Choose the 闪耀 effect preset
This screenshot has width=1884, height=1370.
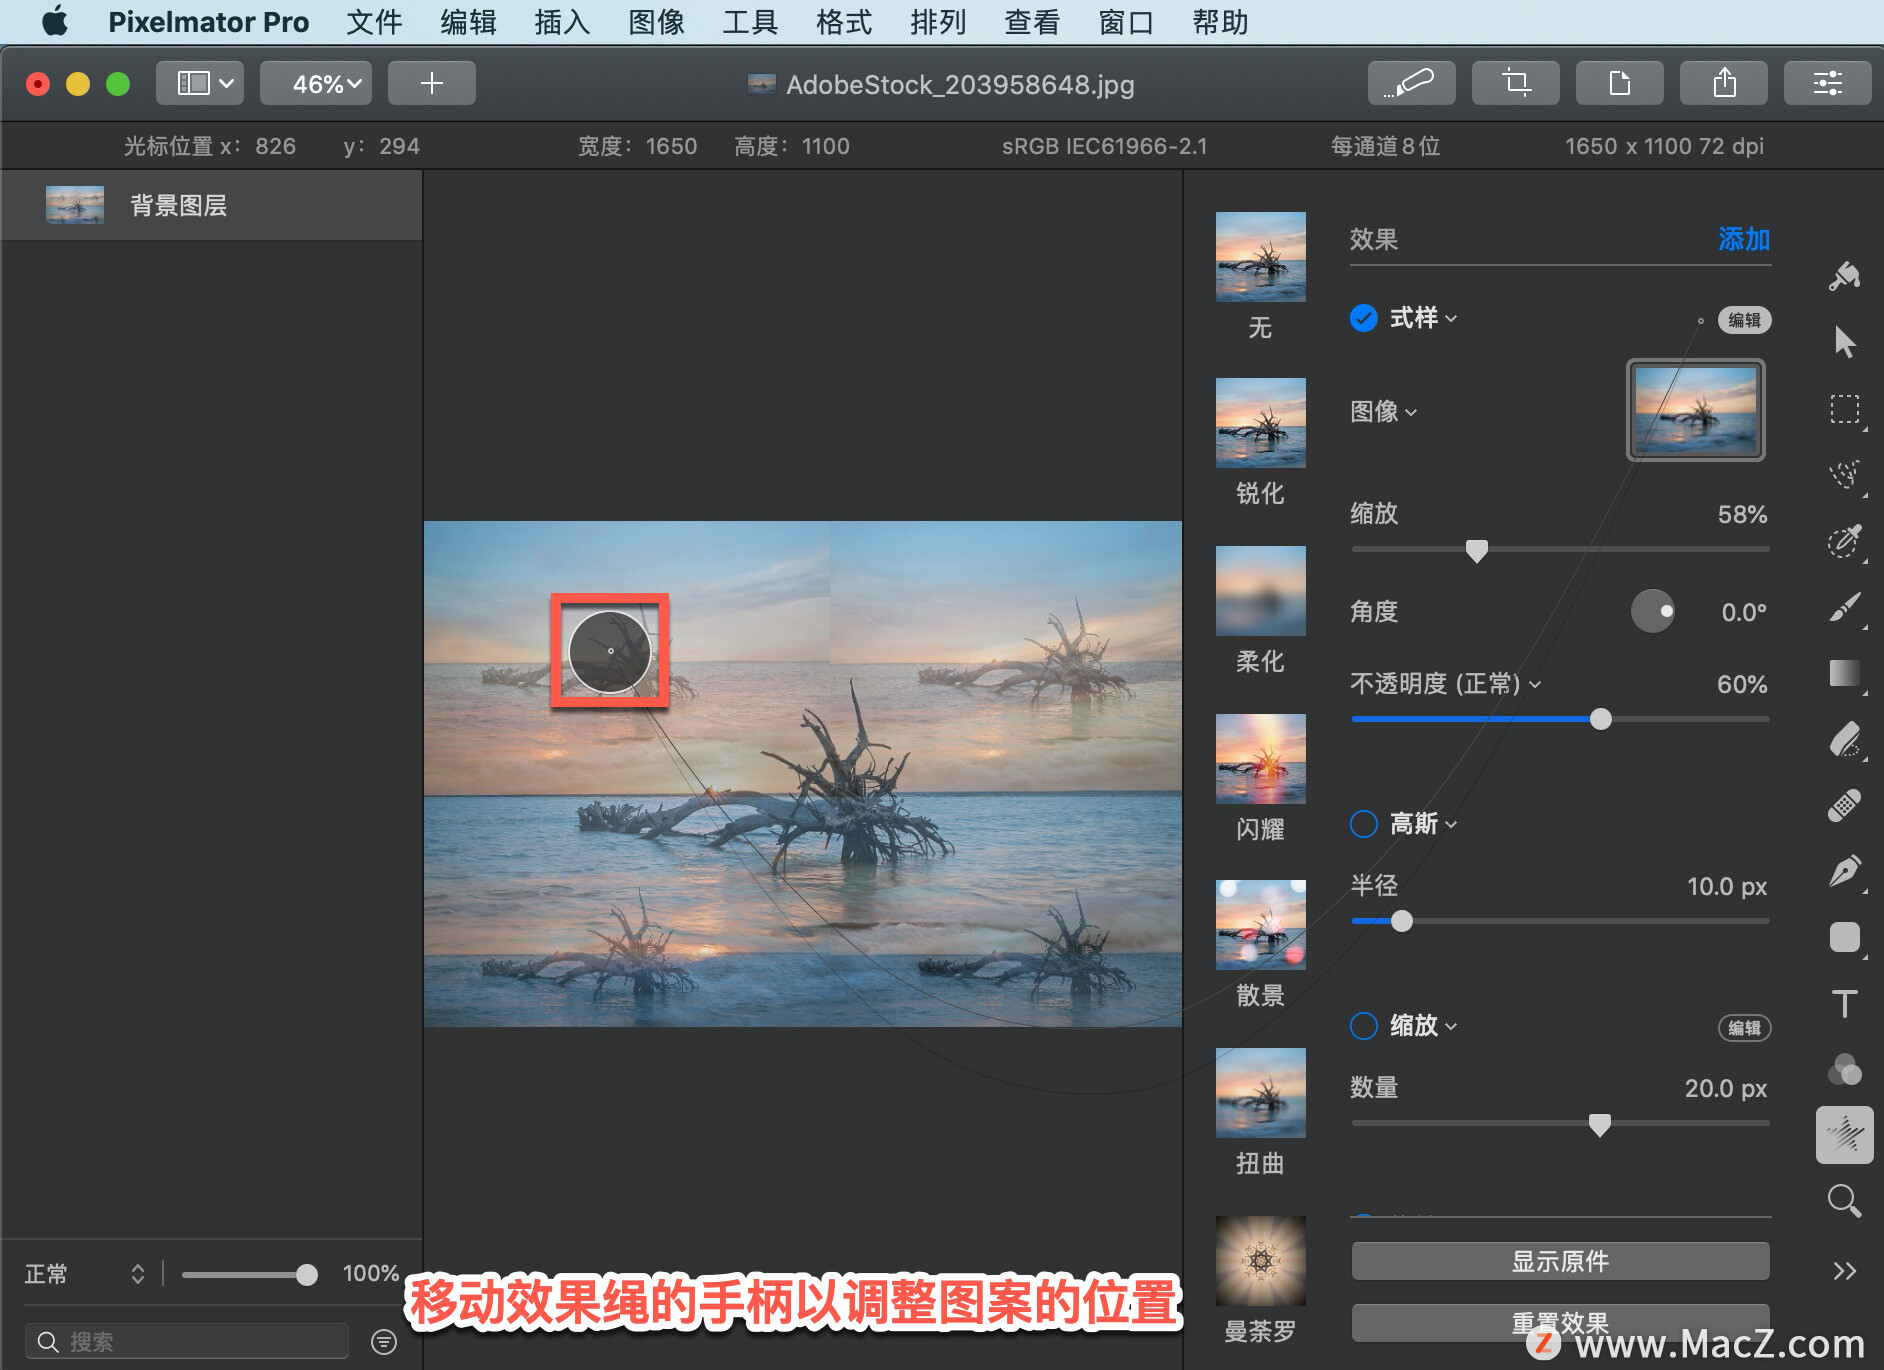[1260, 777]
